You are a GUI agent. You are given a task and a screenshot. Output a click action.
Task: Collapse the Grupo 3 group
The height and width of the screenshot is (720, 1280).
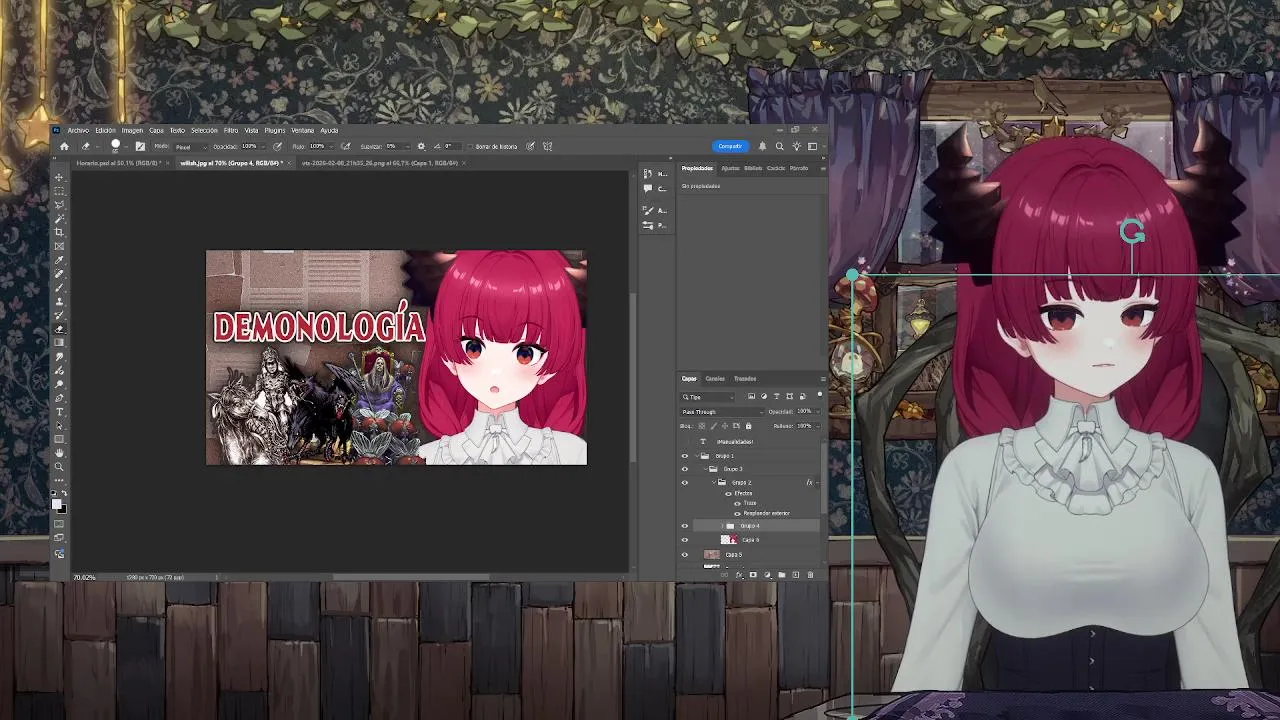(706, 469)
